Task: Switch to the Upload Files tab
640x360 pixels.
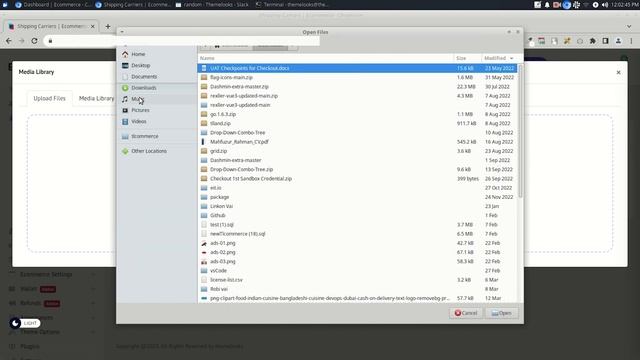Action: (49, 98)
